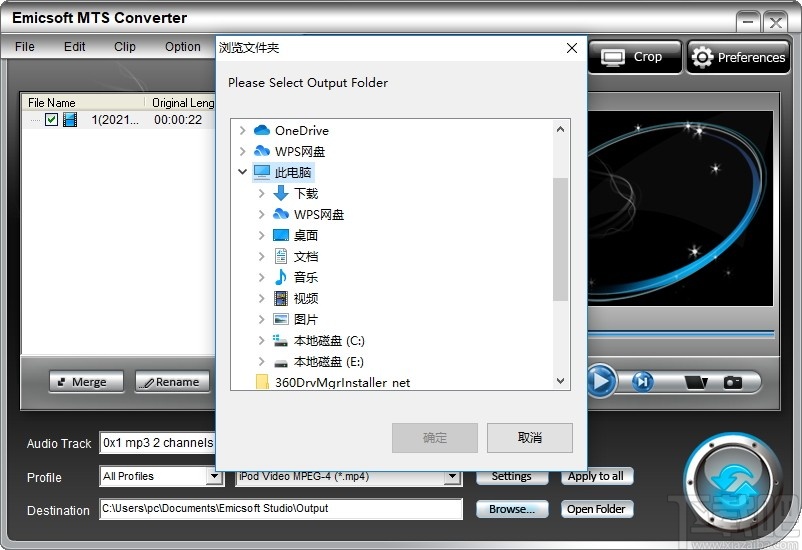
Task: Select the WPS网盘 cloud icon below OneDrive
Action: (262, 151)
